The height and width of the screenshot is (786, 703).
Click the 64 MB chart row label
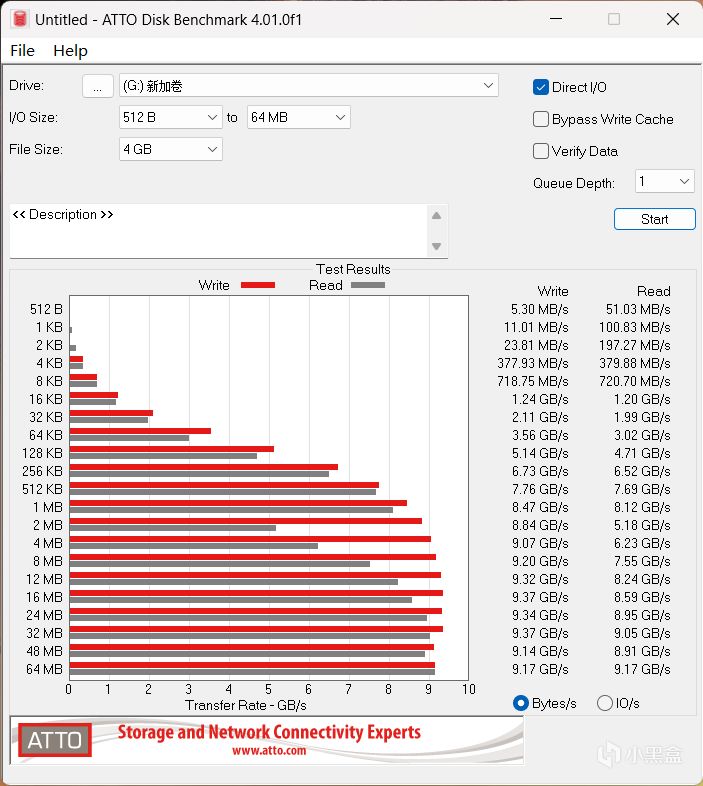point(44,669)
